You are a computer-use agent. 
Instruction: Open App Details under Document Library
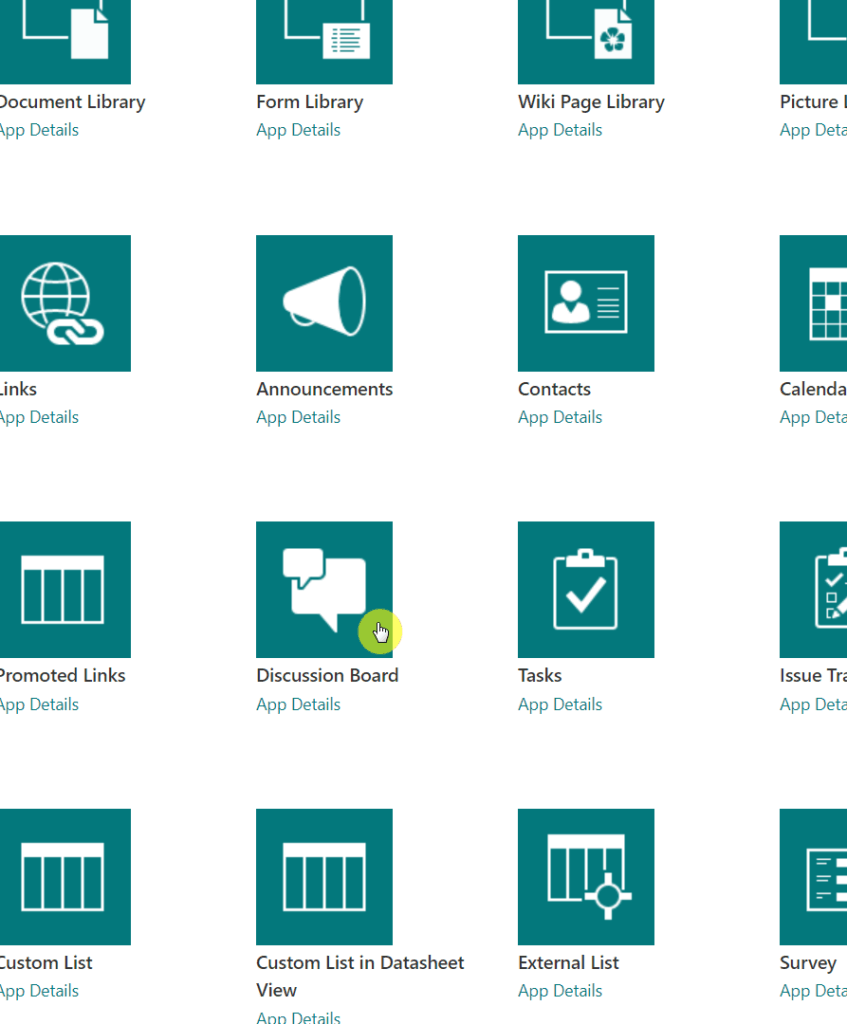tap(39, 130)
